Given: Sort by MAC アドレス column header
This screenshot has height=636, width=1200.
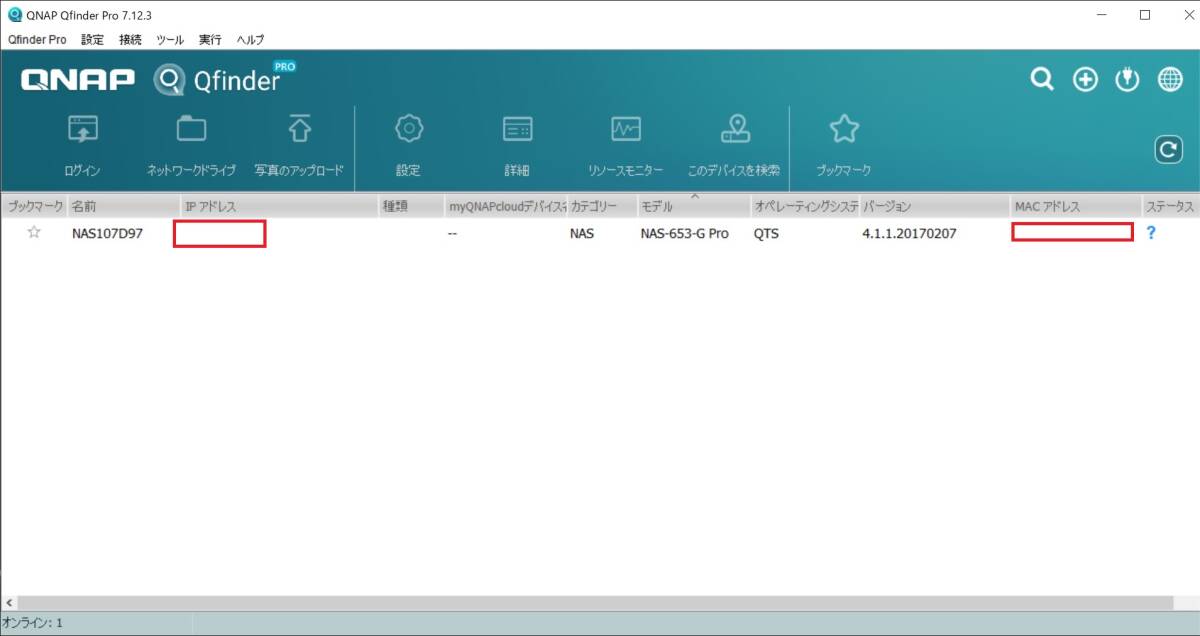Looking at the screenshot, I should click(1076, 206).
